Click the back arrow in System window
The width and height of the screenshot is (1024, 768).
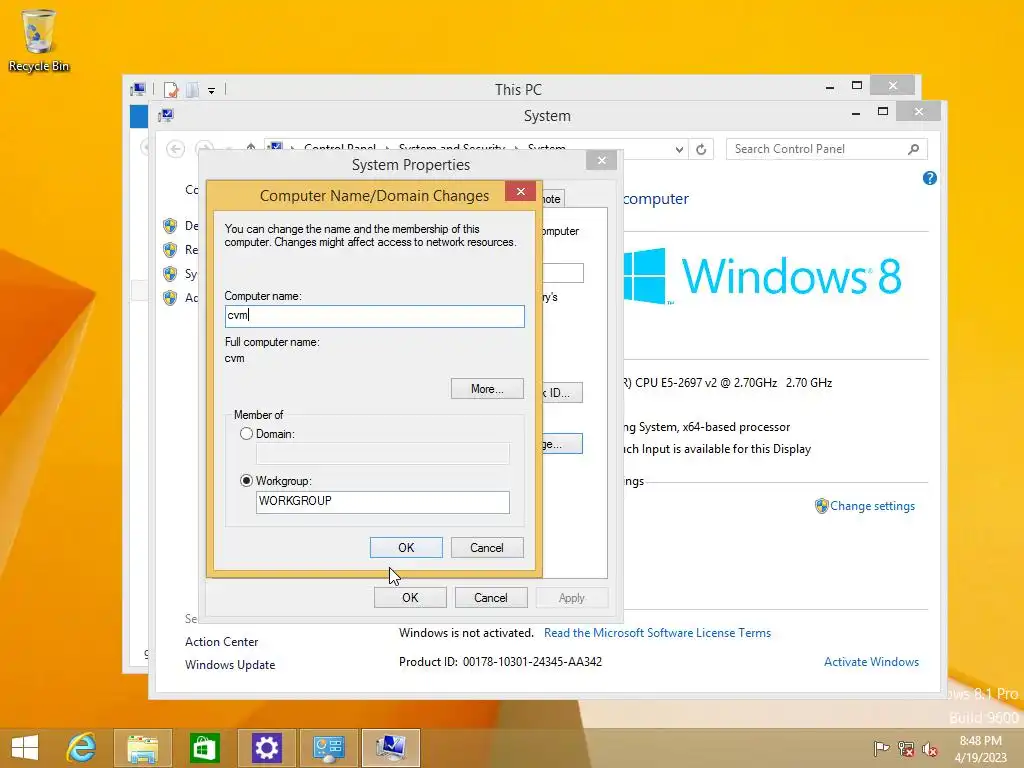click(175, 150)
